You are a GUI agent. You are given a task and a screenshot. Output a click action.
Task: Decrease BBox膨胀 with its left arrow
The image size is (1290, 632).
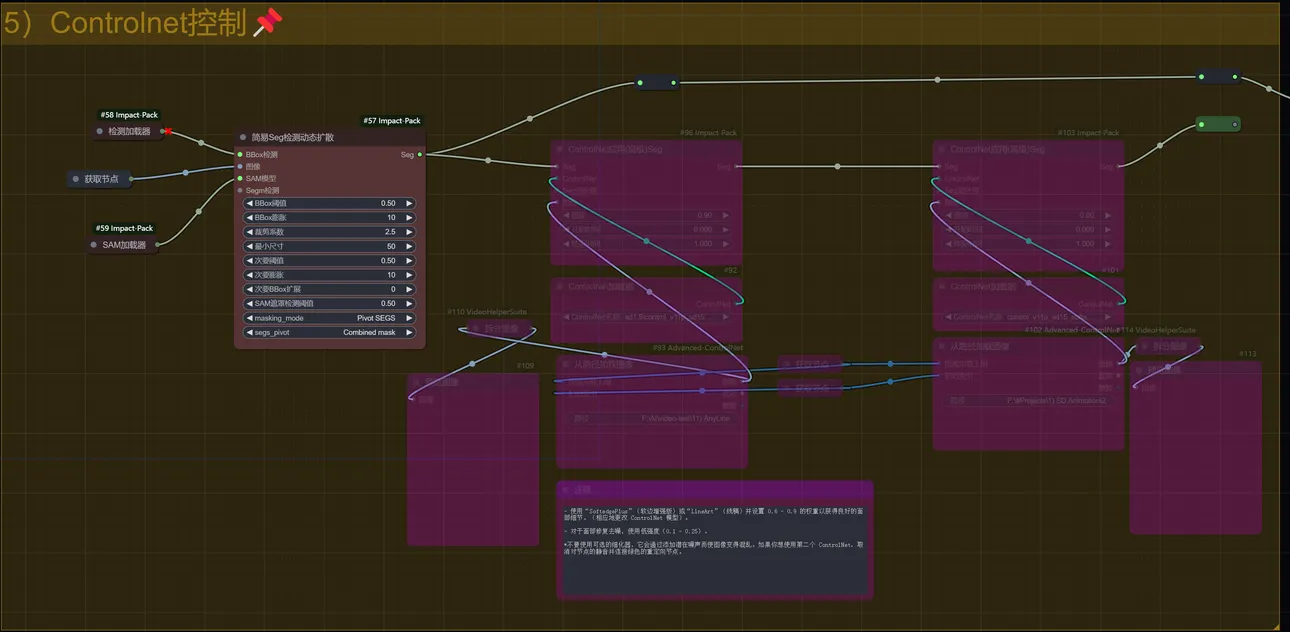pos(250,217)
